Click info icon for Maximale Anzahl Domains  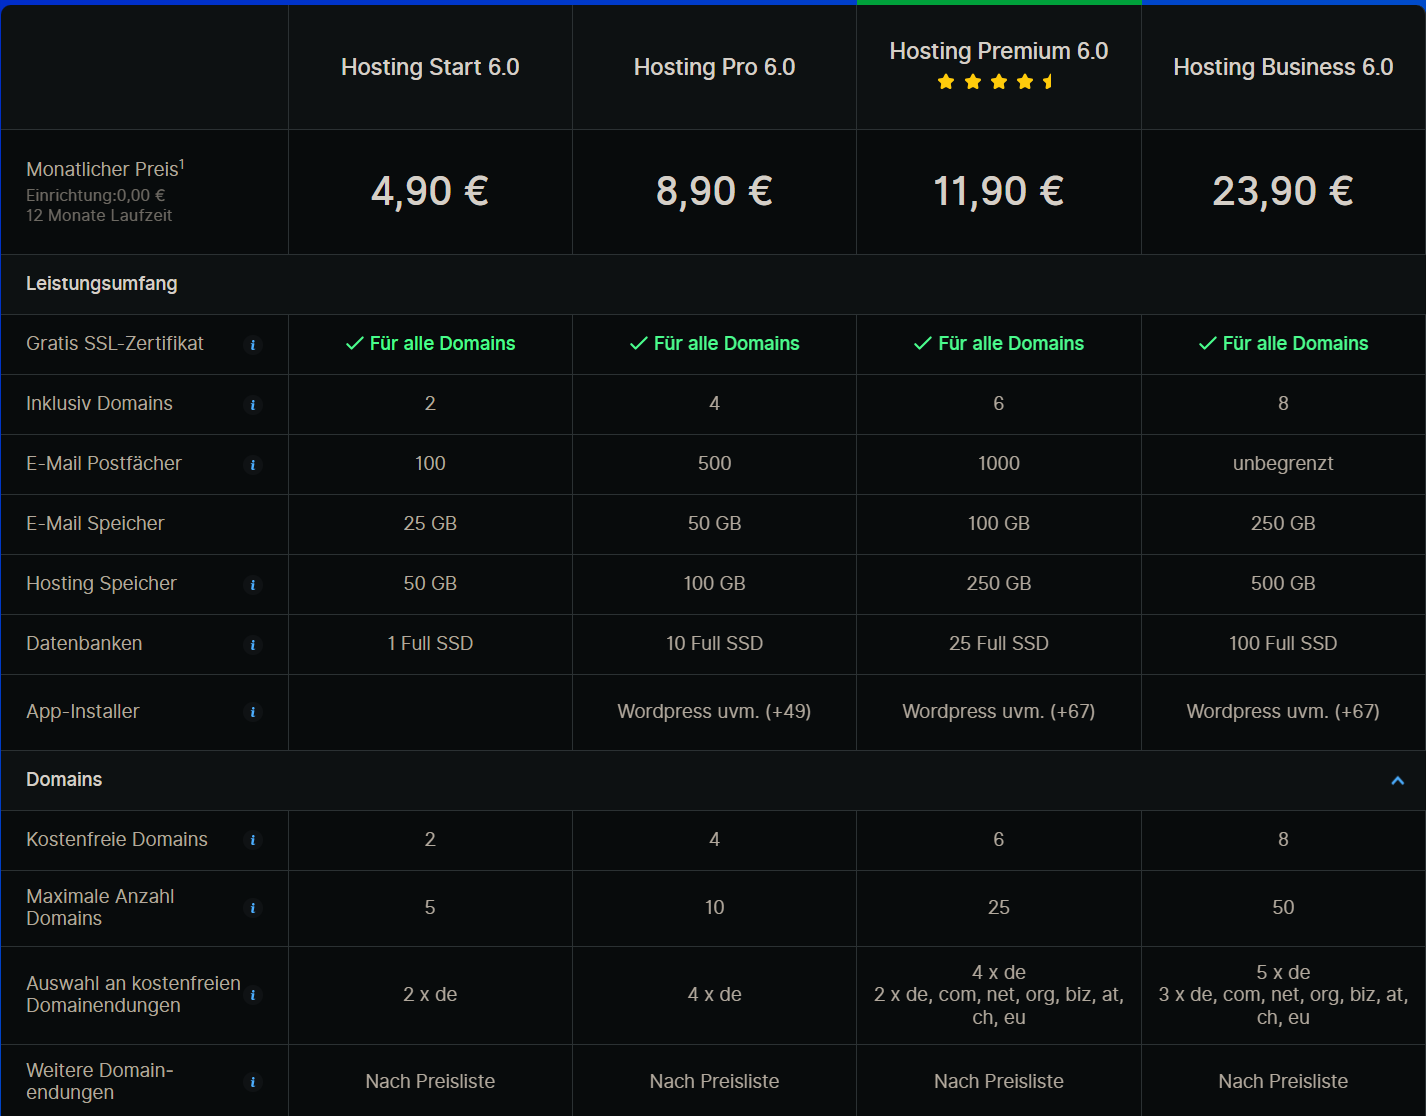click(x=253, y=908)
